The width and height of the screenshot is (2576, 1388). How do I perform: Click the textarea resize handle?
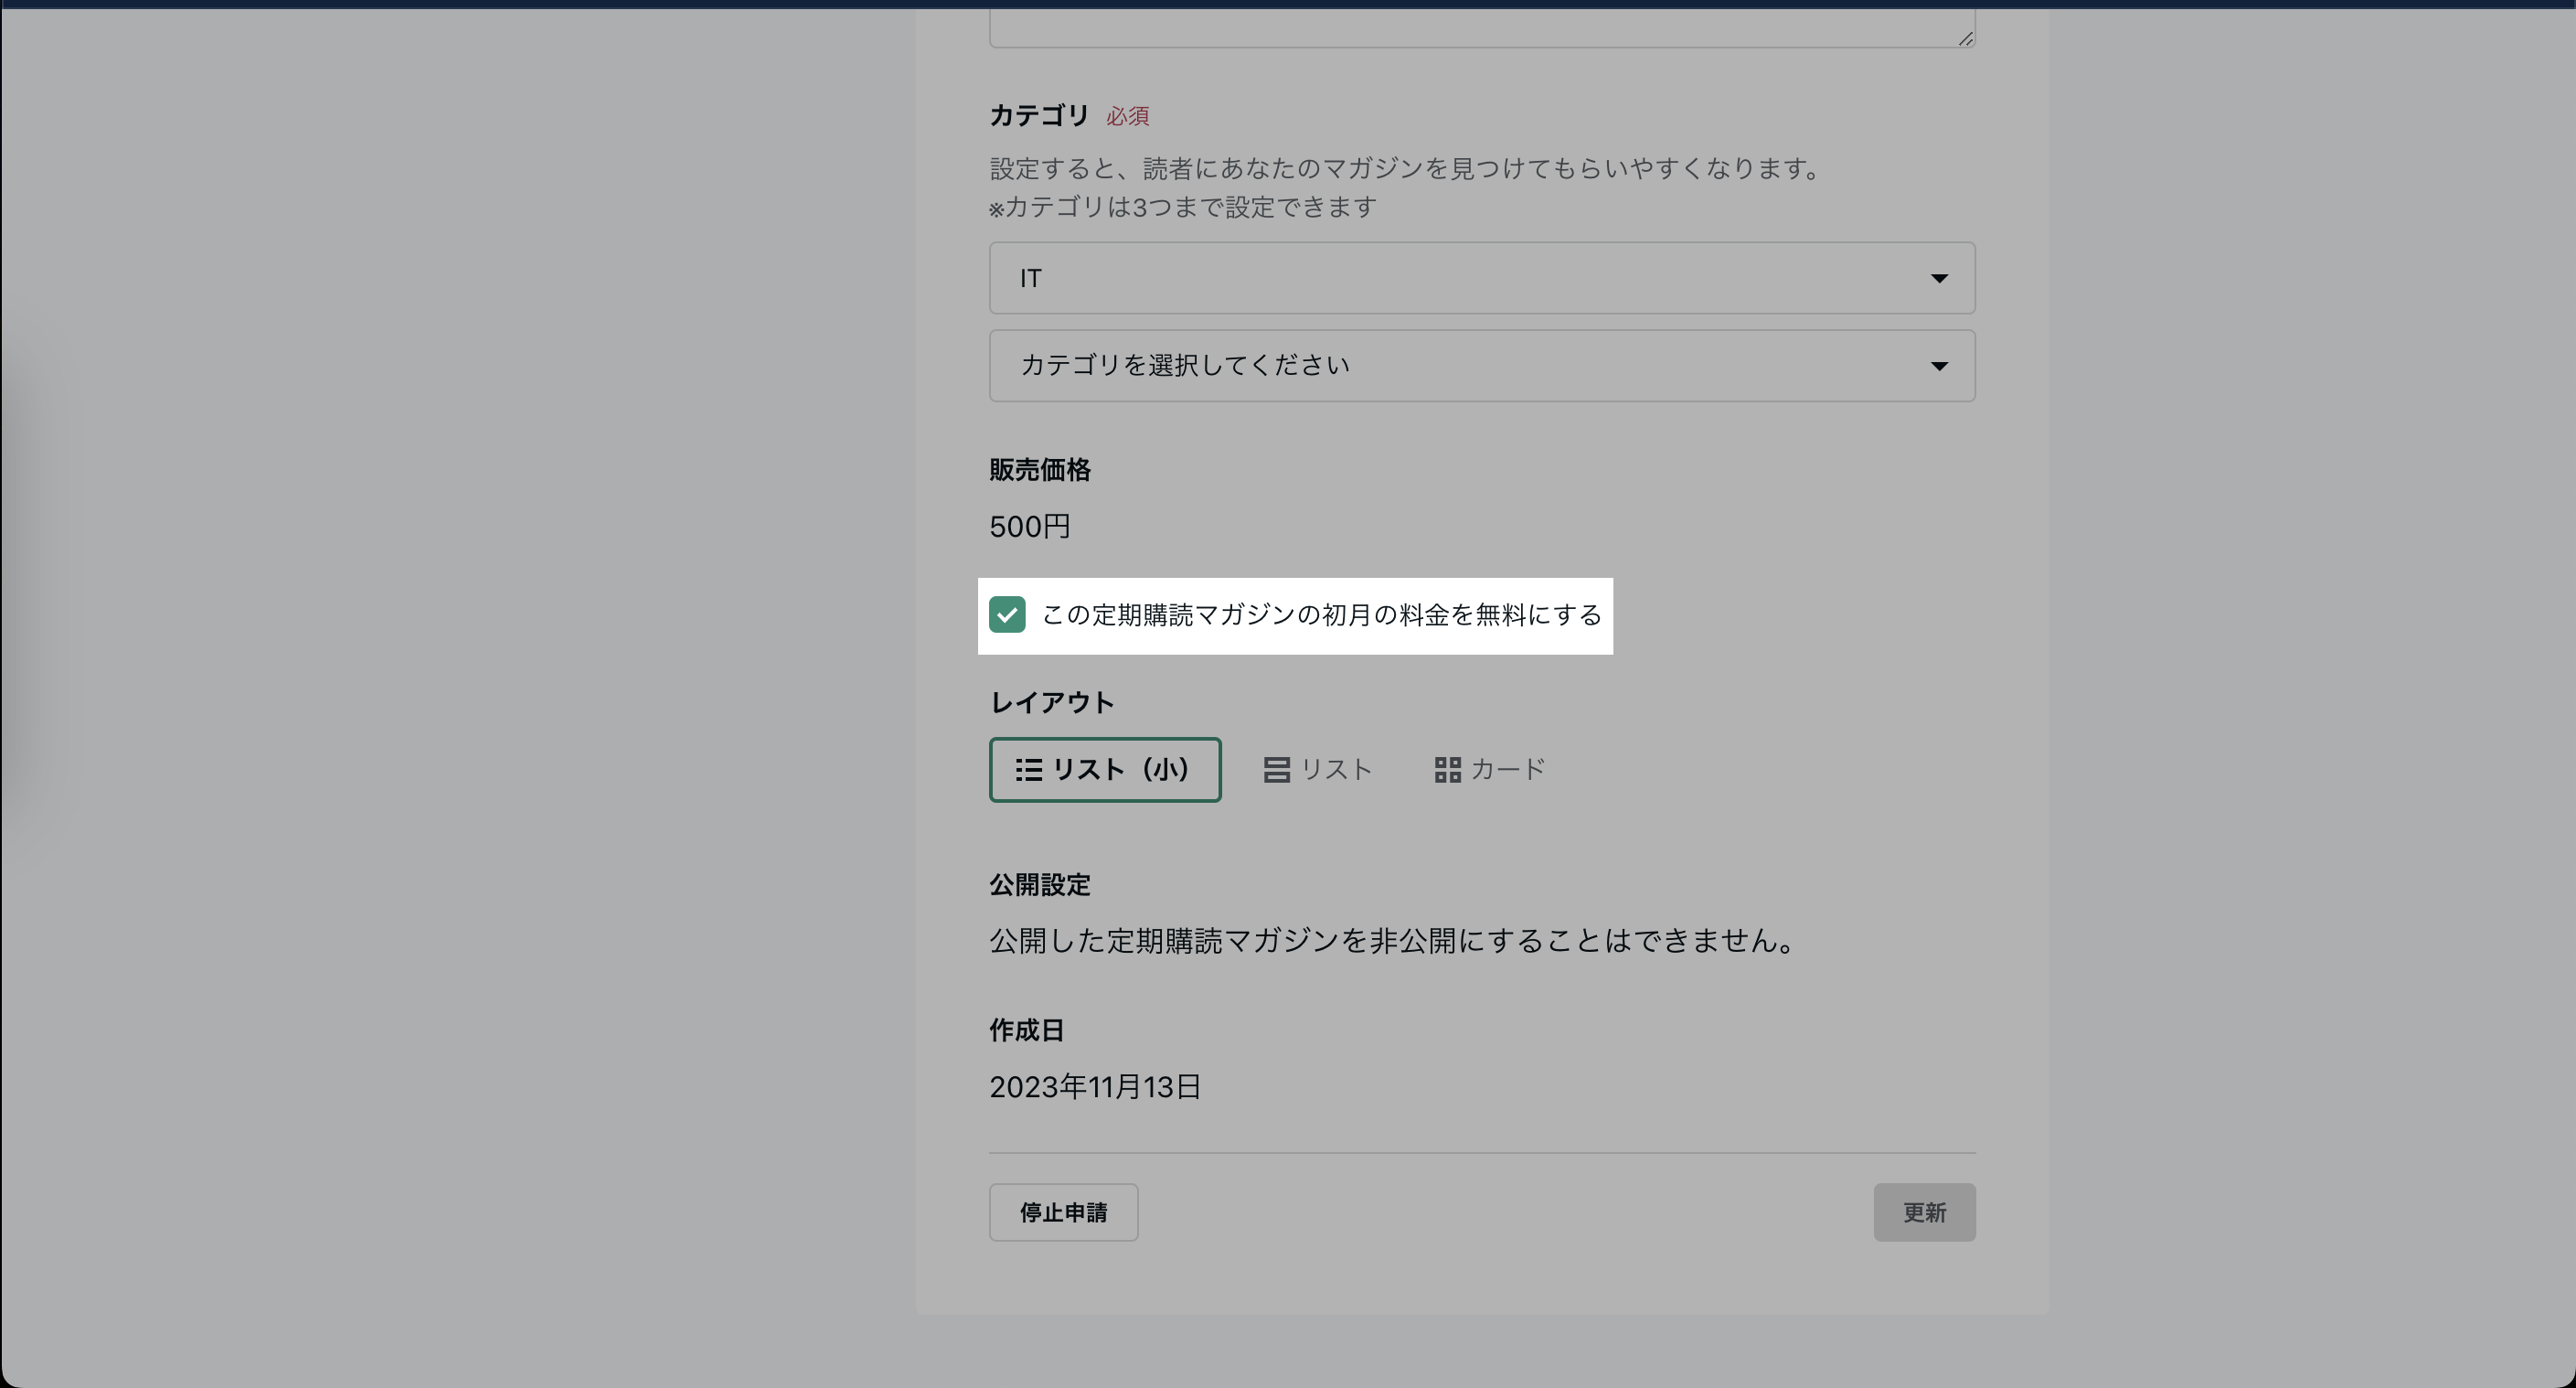pyautogui.click(x=1965, y=38)
